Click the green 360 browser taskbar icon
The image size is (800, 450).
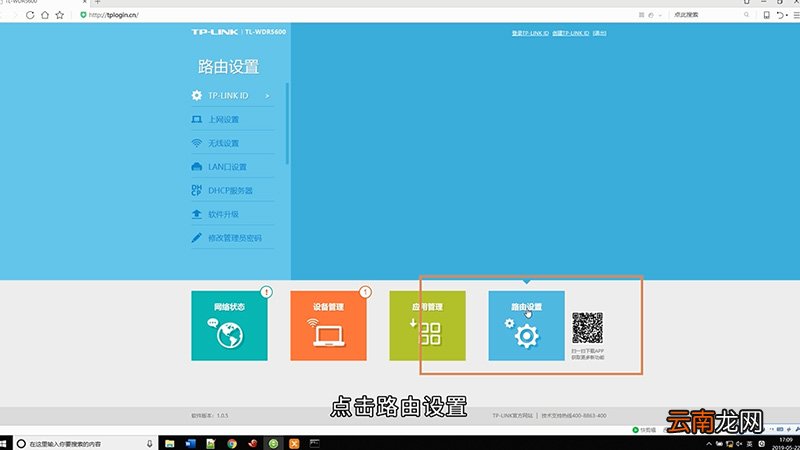pos(273,443)
